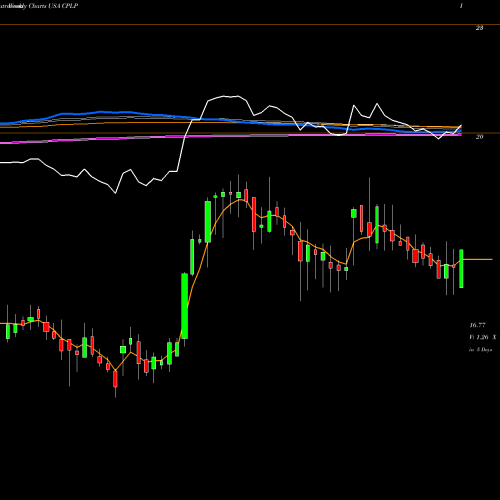Image resolution: width=500 pixels, height=500 pixels.
Task: Click the '20' price axis label
Action: (479, 137)
